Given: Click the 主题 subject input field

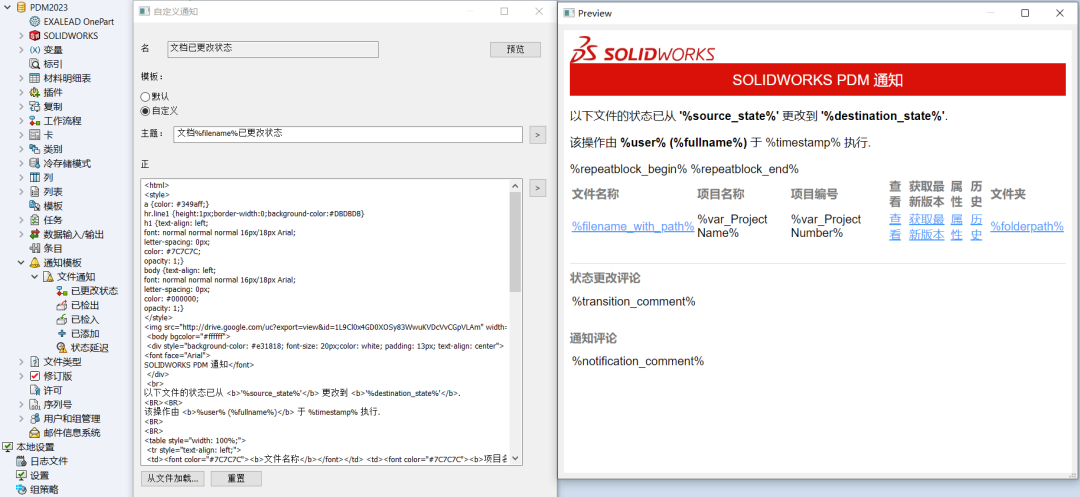Looking at the screenshot, I should (347, 134).
